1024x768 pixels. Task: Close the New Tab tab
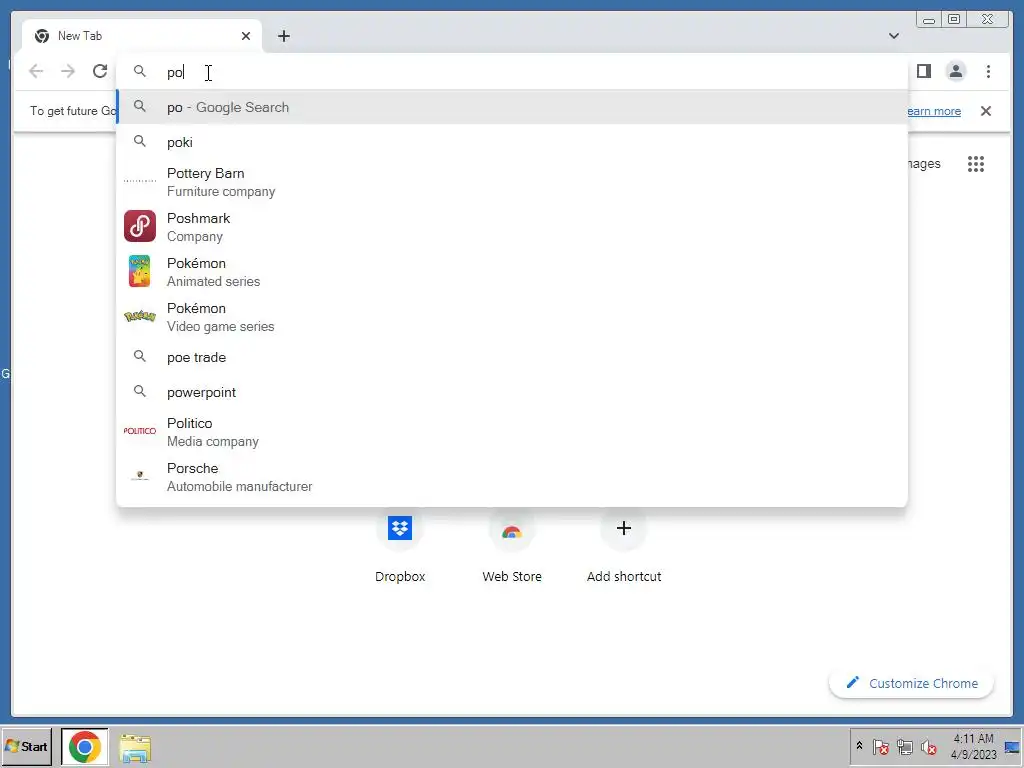point(246,36)
